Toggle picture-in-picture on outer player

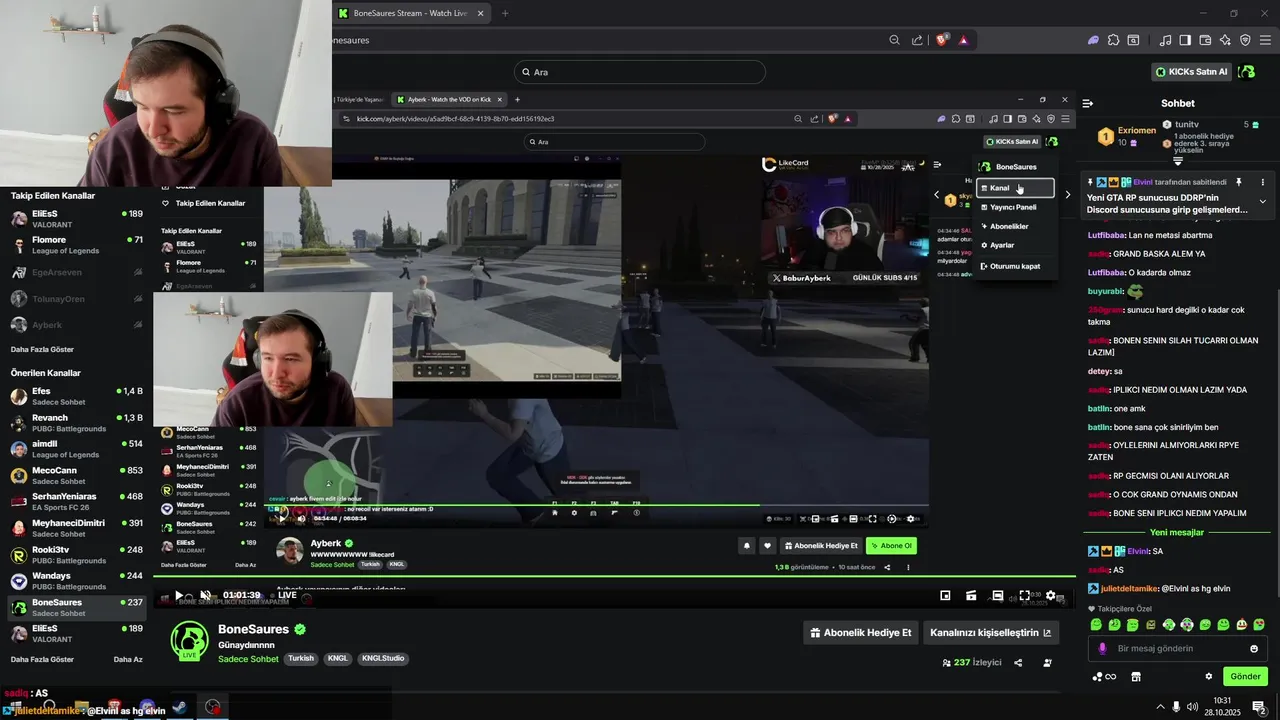point(945,595)
